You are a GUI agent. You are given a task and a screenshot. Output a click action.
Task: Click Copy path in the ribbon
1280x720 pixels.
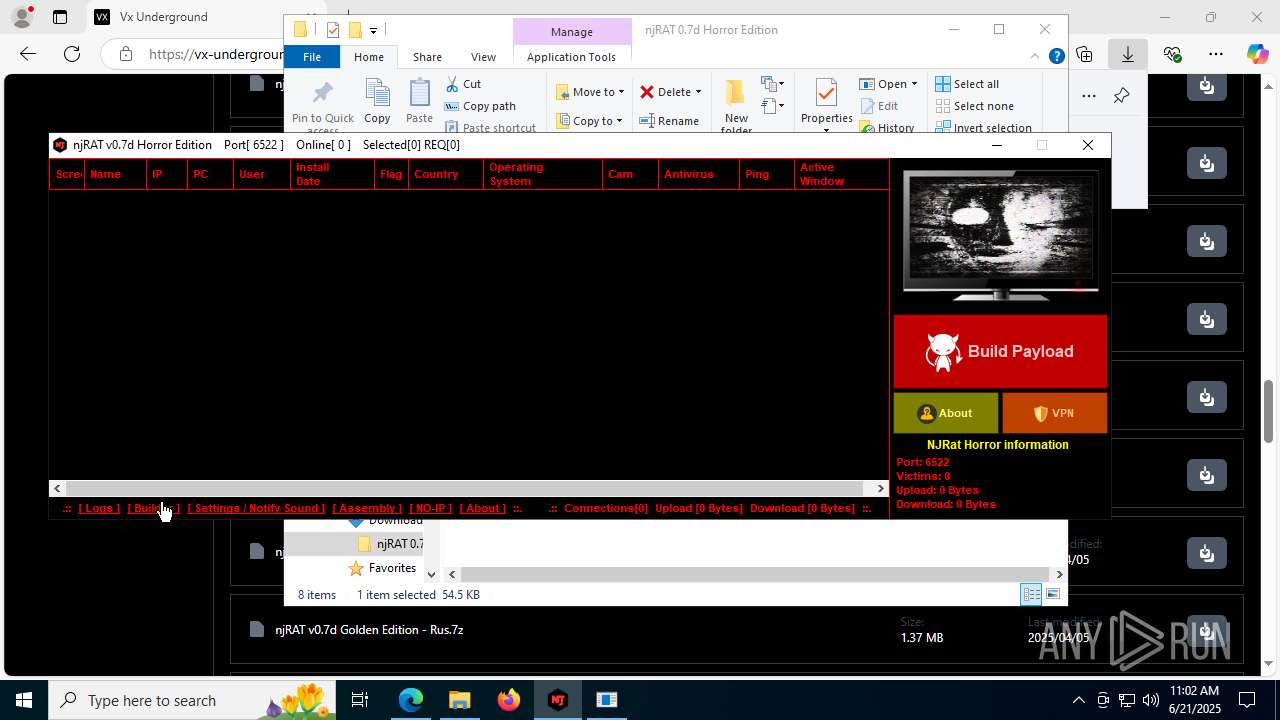(x=480, y=106)
